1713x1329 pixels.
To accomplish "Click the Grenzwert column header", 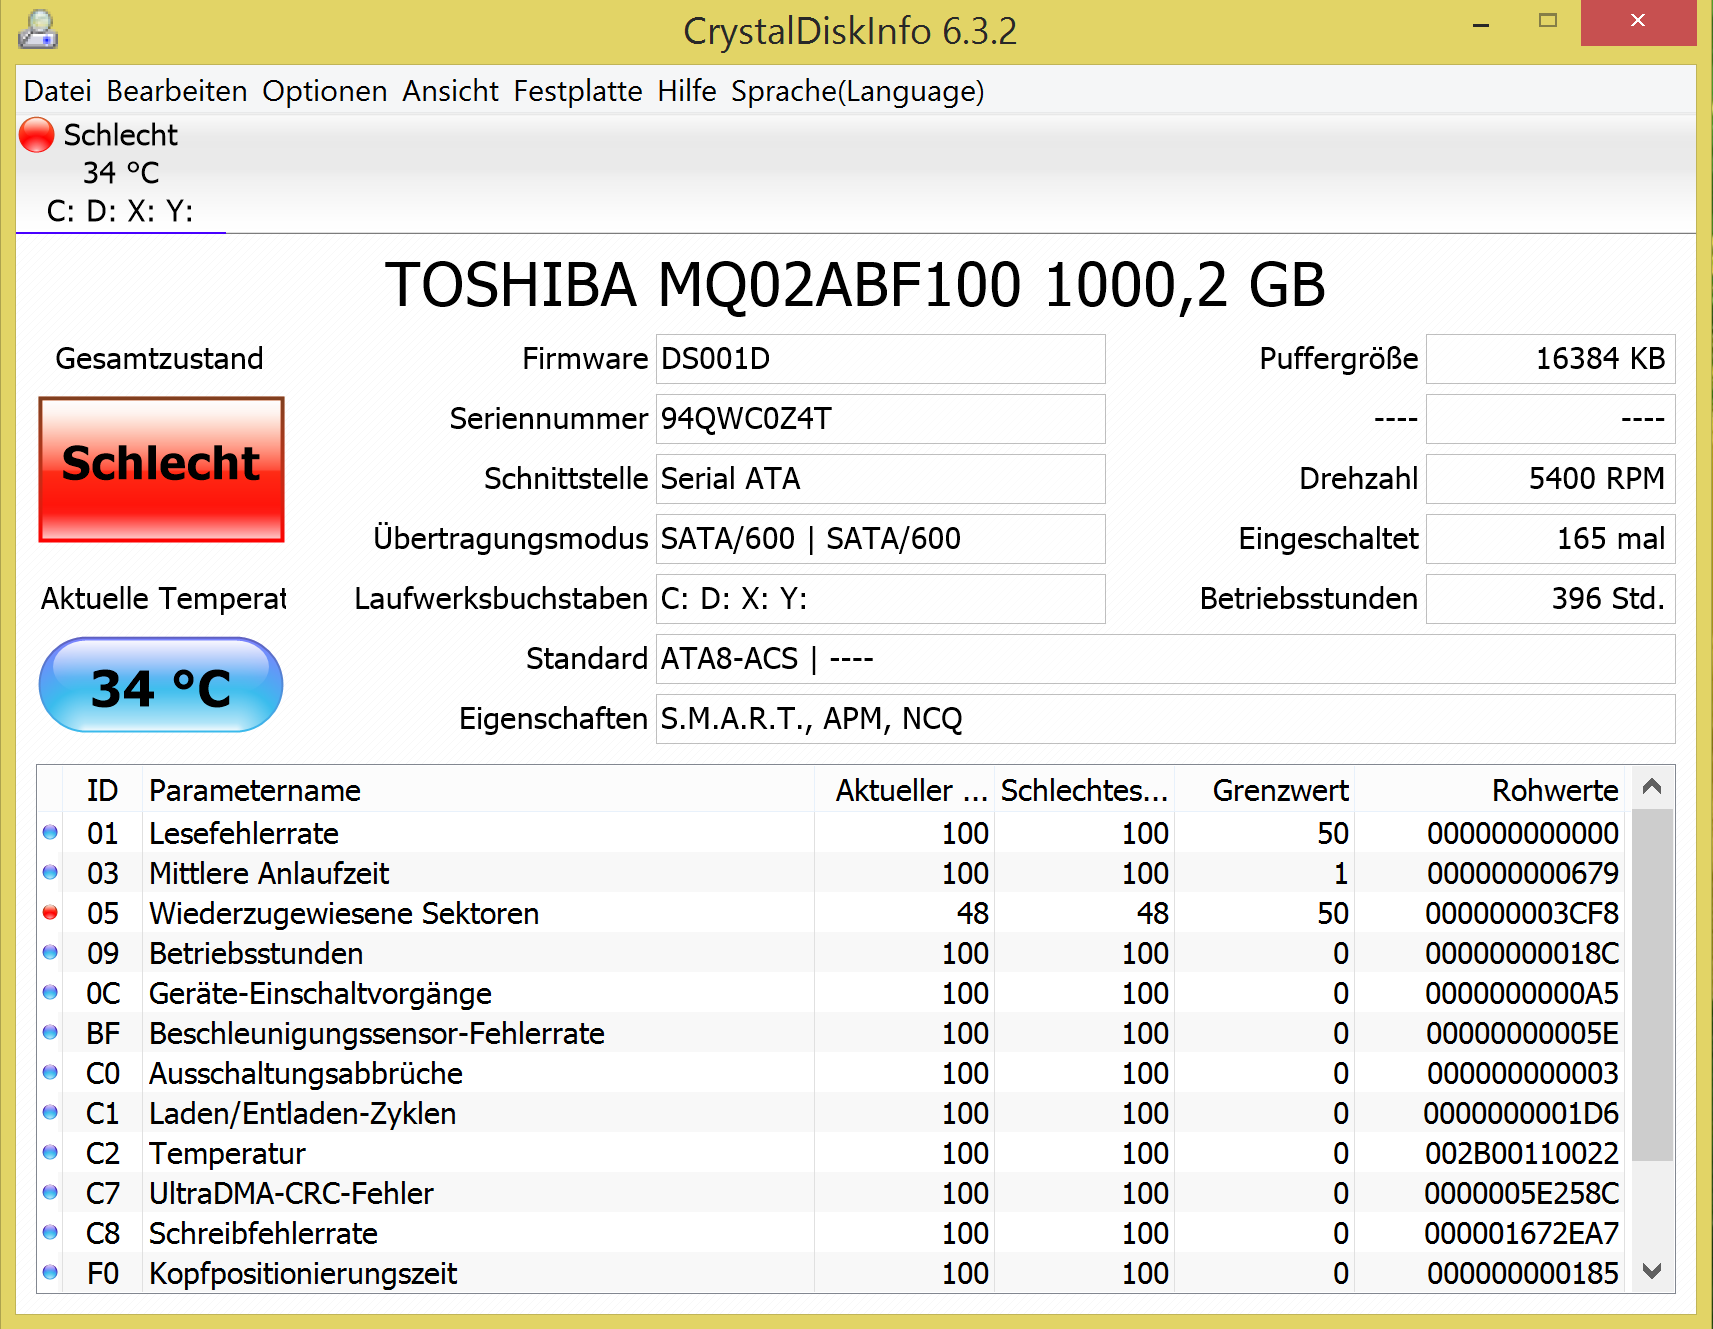I will pos(1265,790).
